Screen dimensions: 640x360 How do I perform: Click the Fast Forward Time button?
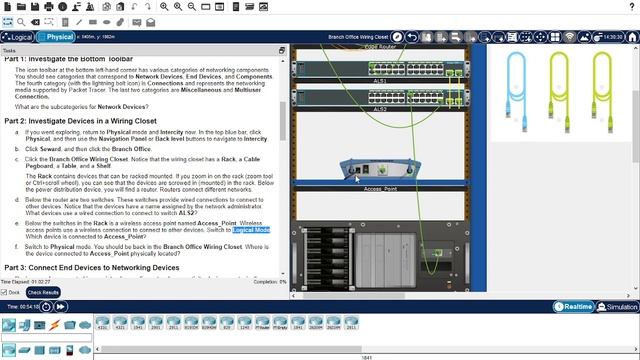[60, 307]
